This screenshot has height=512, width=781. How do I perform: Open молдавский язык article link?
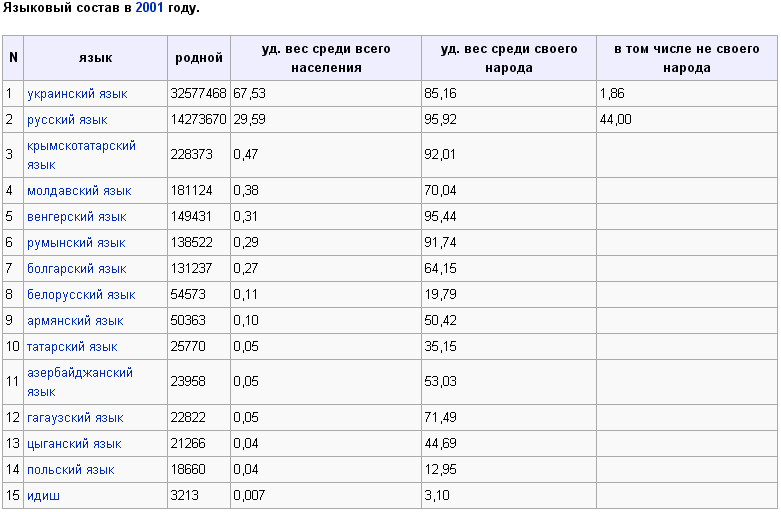[x=79, y=191]
